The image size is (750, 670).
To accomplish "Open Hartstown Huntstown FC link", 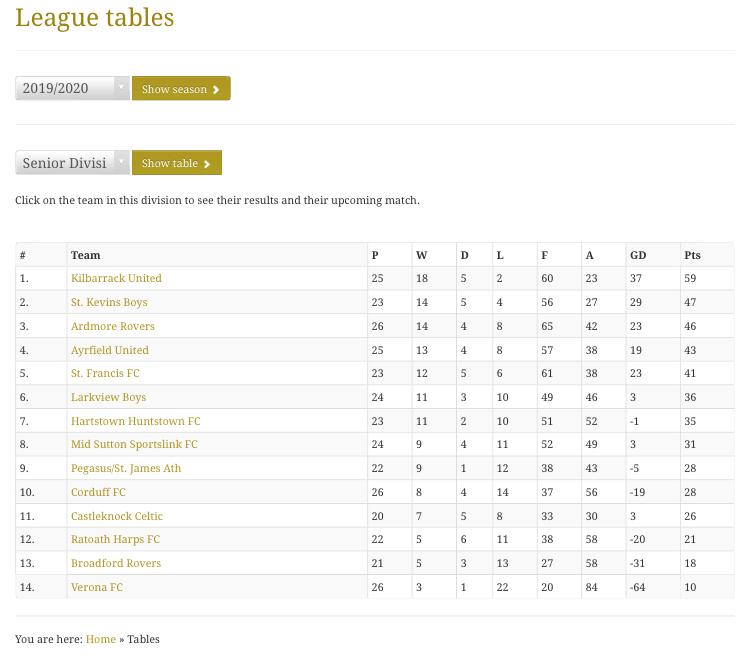I will (135, 421).
